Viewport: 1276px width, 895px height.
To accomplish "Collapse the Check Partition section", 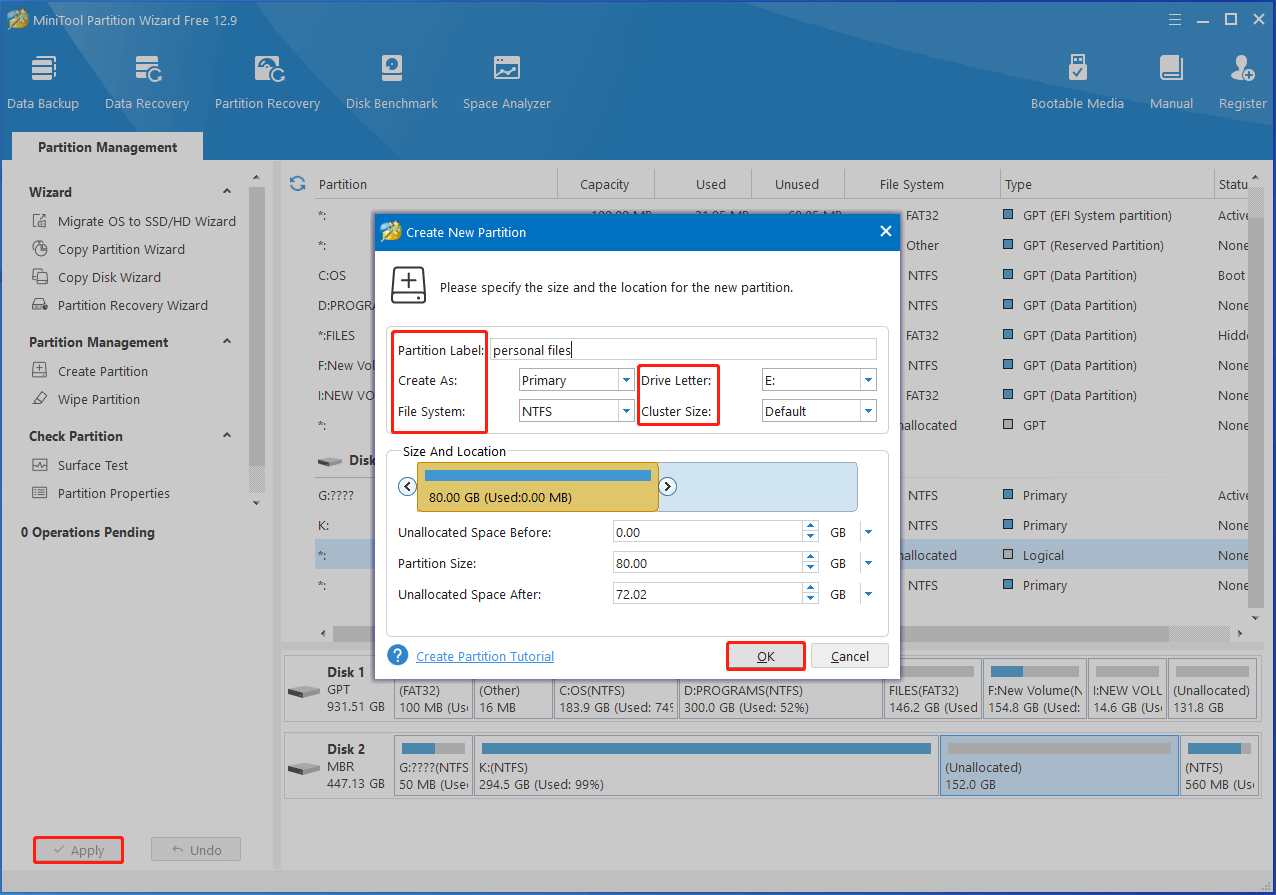I will [227, 436].
